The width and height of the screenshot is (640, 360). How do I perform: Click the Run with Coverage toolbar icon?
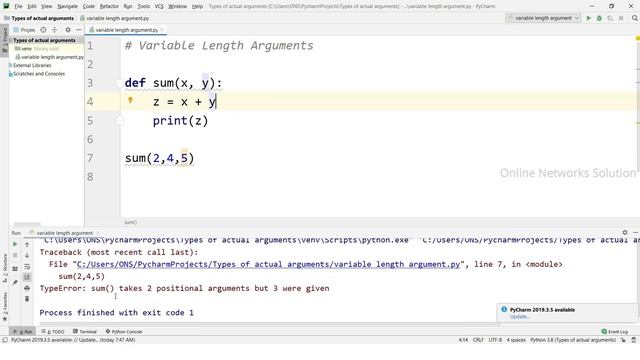pyautogui.click(x=610, y=18)
